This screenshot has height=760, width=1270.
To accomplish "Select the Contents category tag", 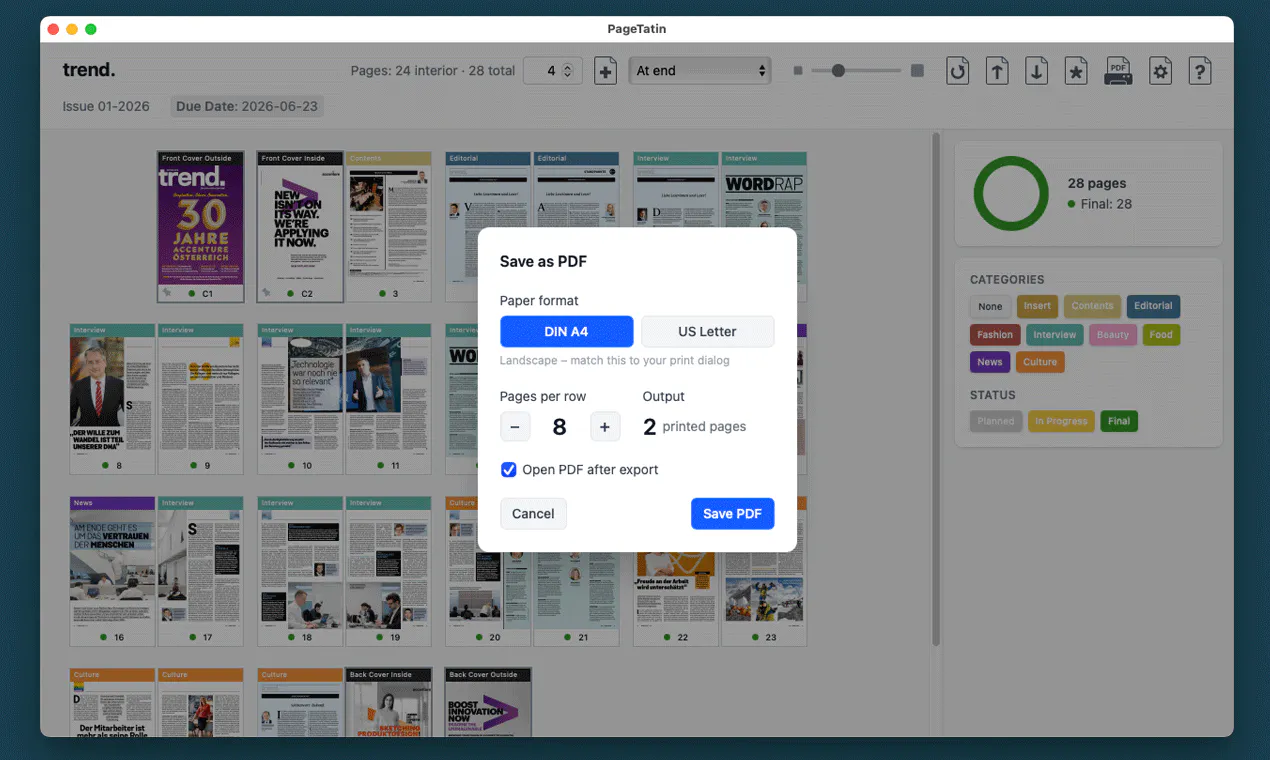I will click(1092, 306).
